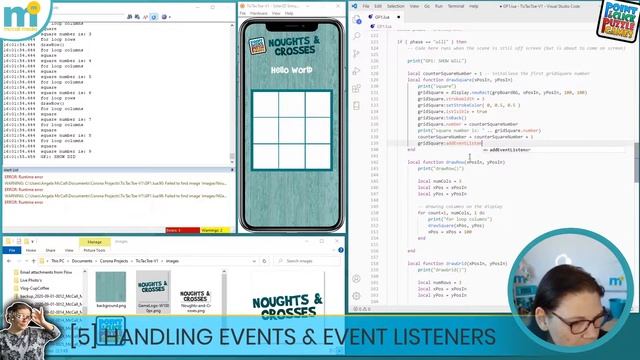Select Email attachments from Flow folder
The width and height of the screenshot is (640, 360).
(x=46, y=272)
